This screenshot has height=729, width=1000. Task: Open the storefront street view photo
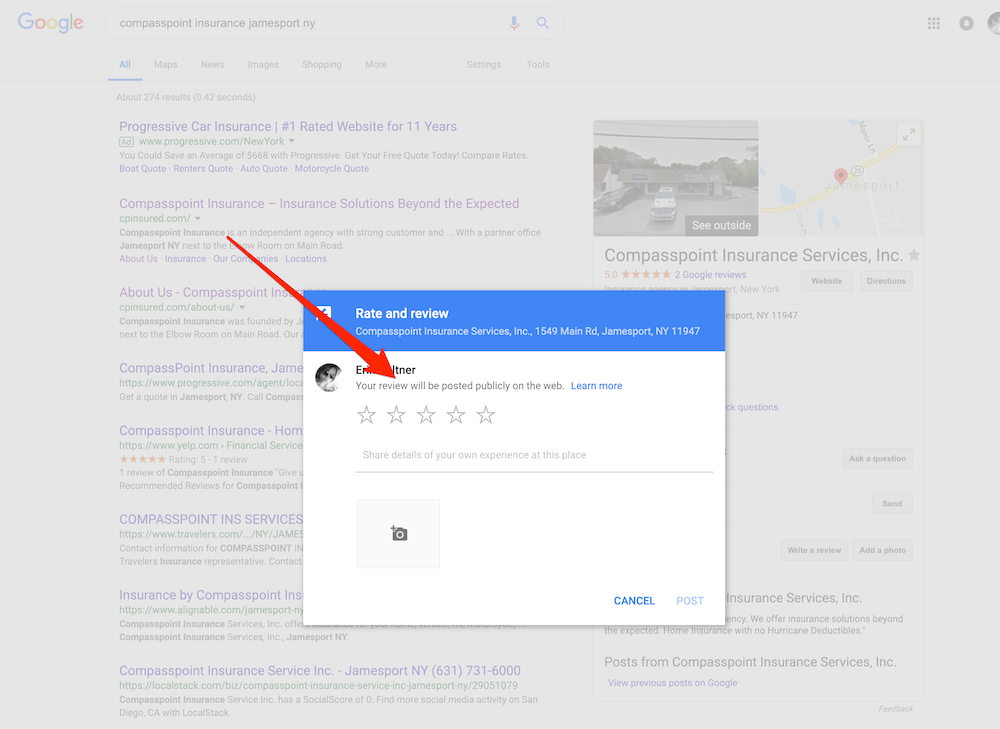click(x=676, y=178)
